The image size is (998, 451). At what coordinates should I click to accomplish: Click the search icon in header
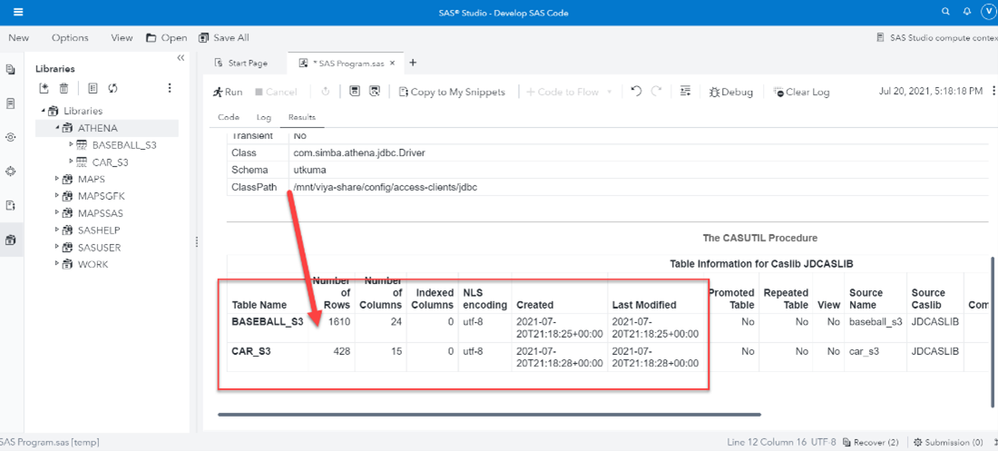click(946, 12)
